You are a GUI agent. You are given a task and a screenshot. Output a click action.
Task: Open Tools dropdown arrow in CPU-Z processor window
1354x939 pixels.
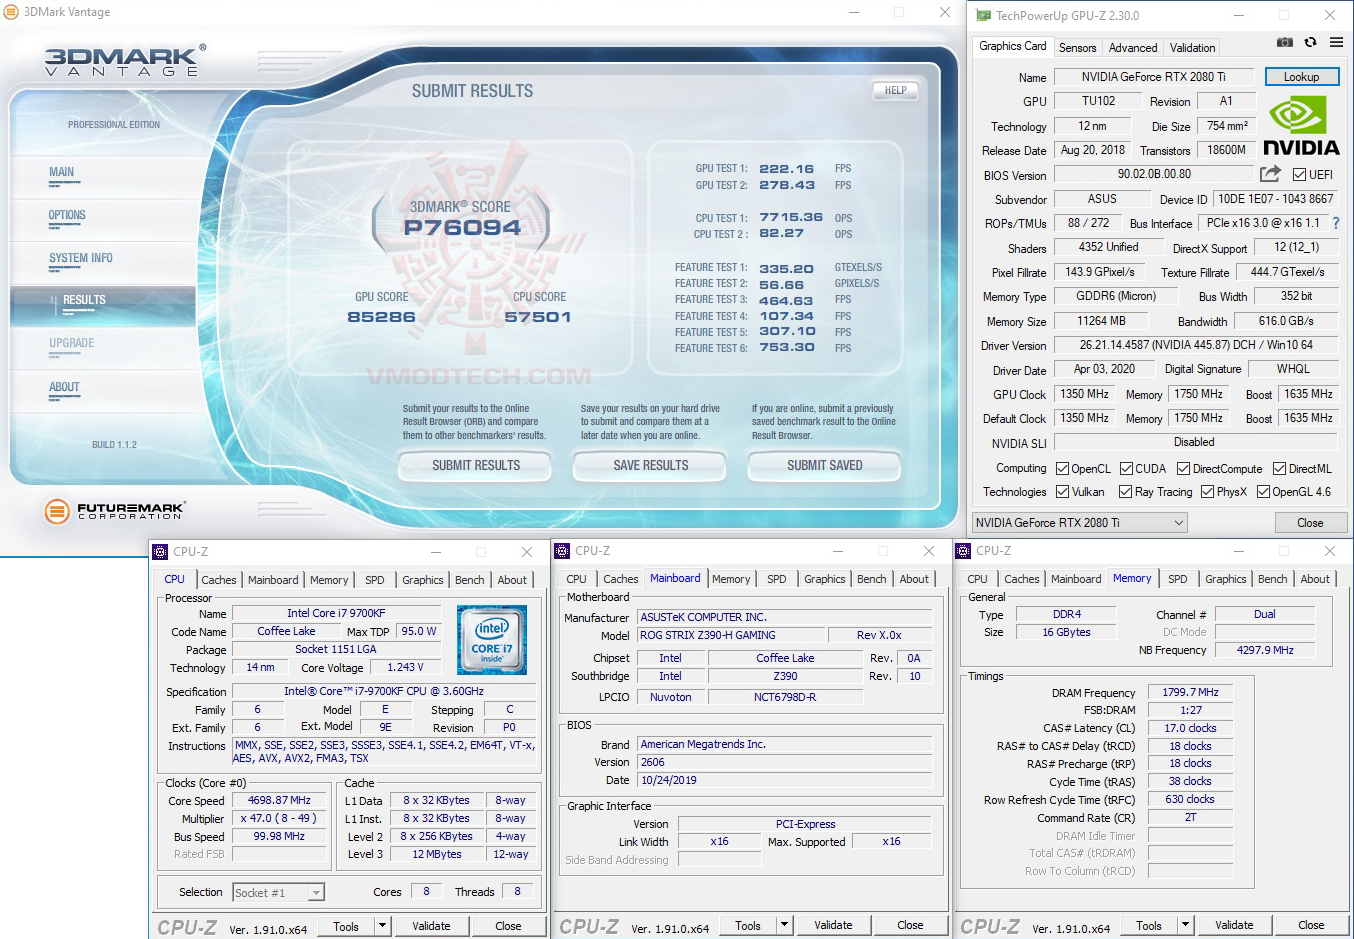pos(382,926)
